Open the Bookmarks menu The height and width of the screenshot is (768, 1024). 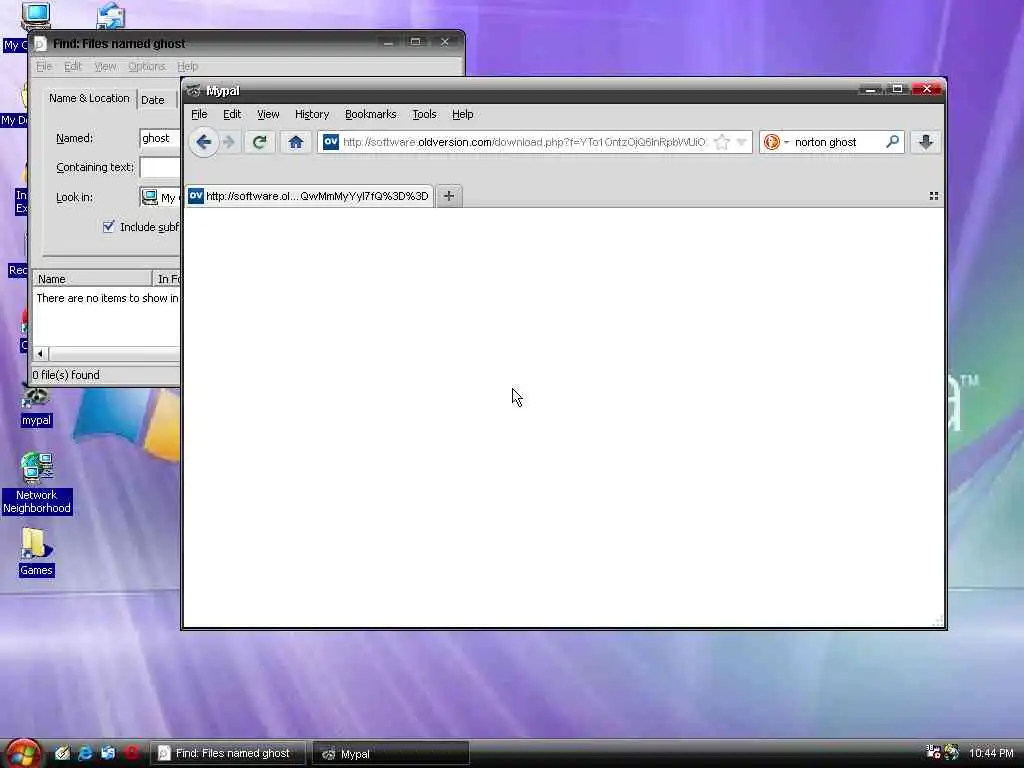(370, 114)
